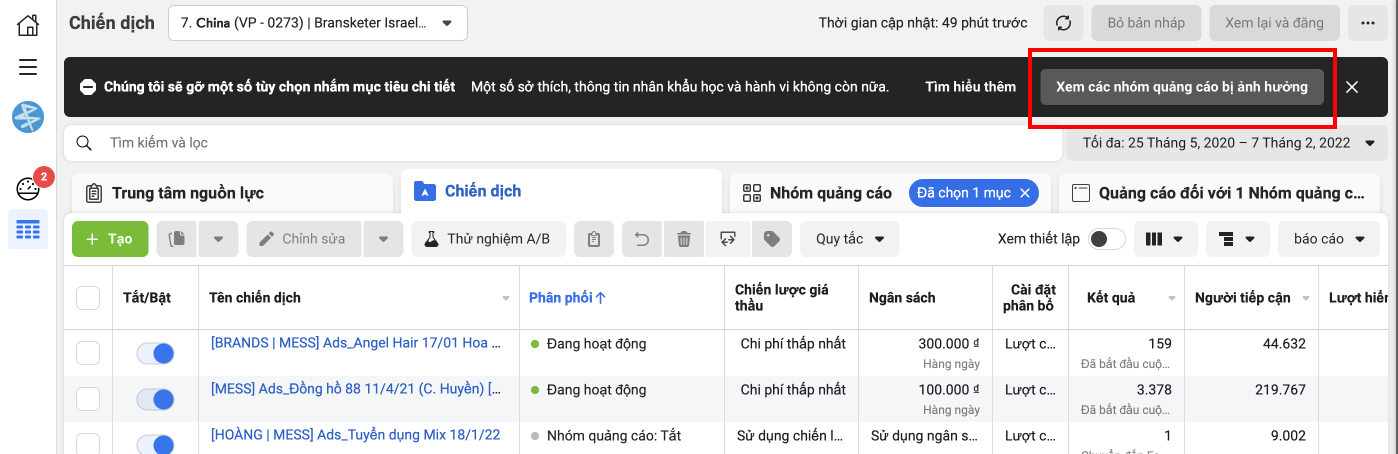Viewport: 1398px width, 454px height.
Task: Expand the duplicate button dropdown arrow
Action: coord(218,239)
